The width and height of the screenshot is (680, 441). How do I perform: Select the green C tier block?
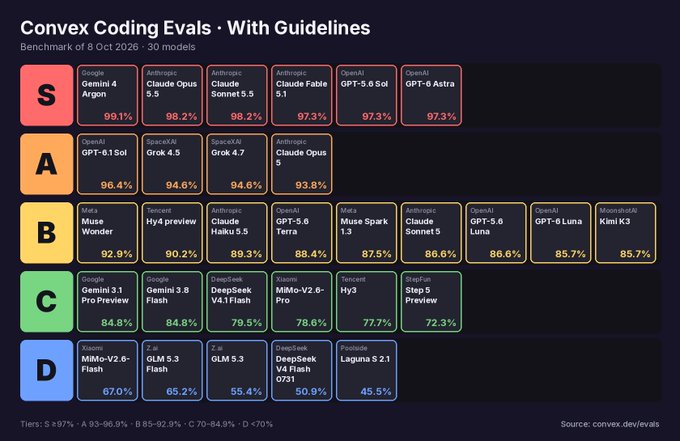pos(46,302)
